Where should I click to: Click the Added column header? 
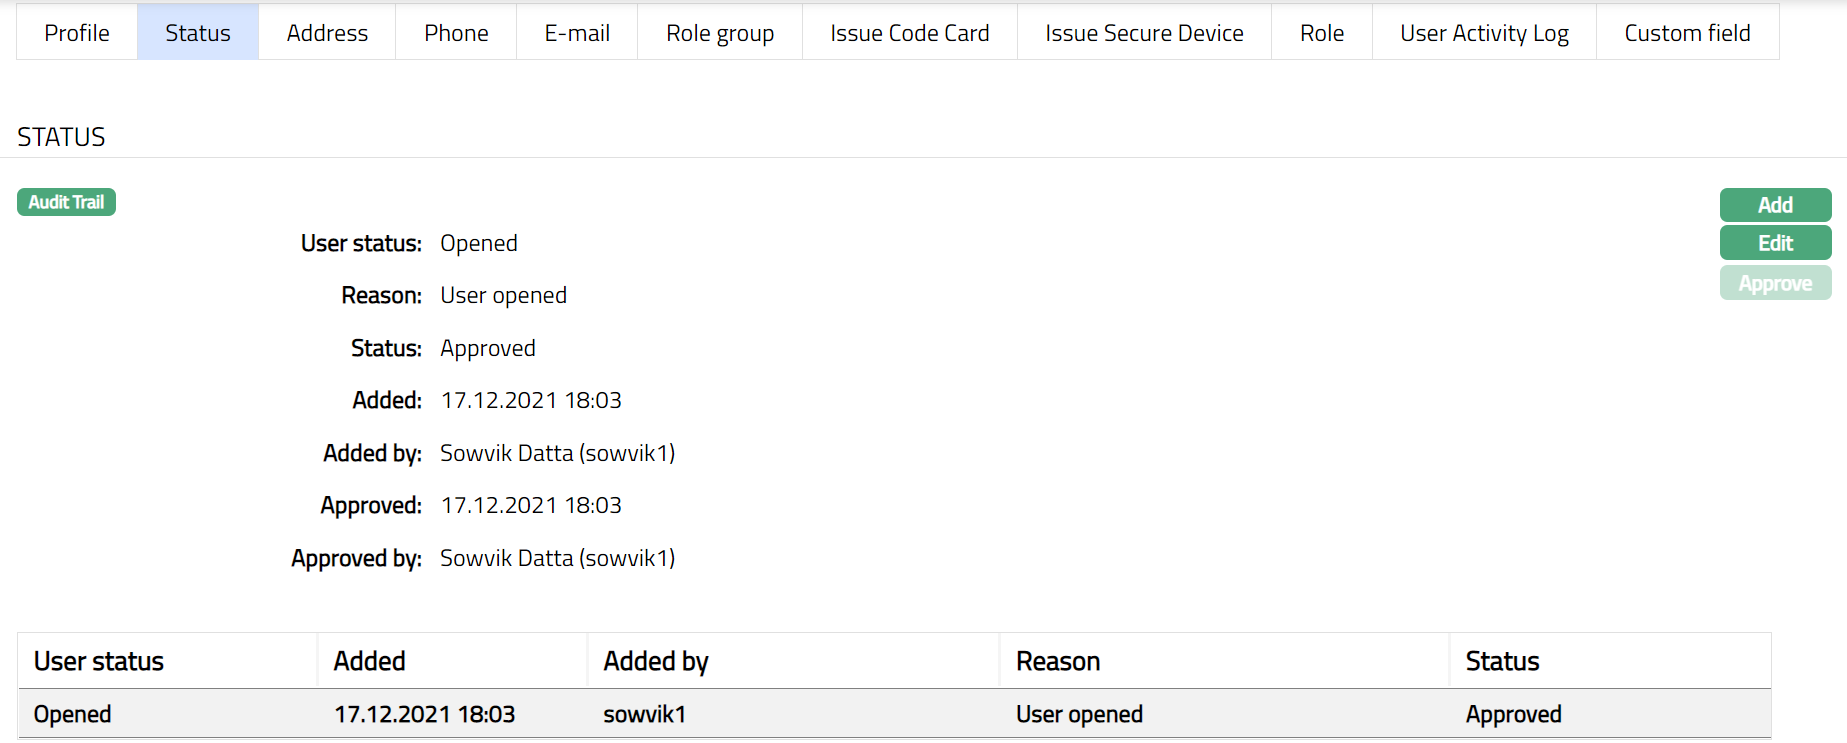(x=370, y=661)
